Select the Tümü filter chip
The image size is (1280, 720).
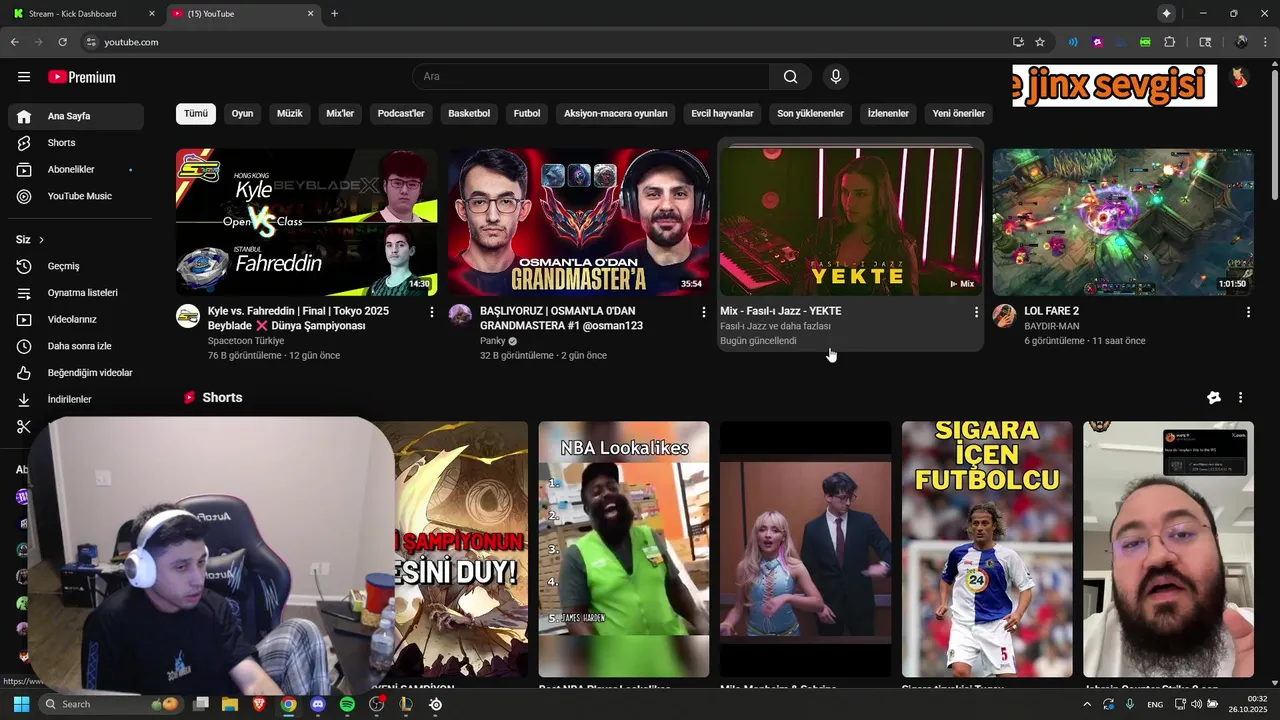[x=196, y=114]
